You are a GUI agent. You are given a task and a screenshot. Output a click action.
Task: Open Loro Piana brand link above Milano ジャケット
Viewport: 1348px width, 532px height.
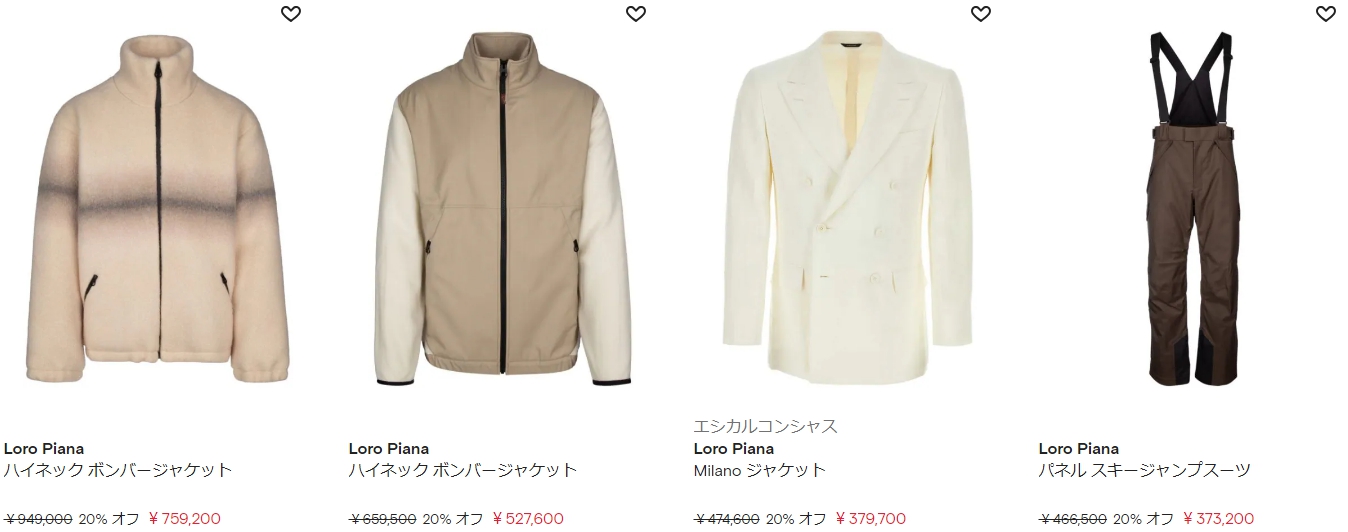pos(734,449)
